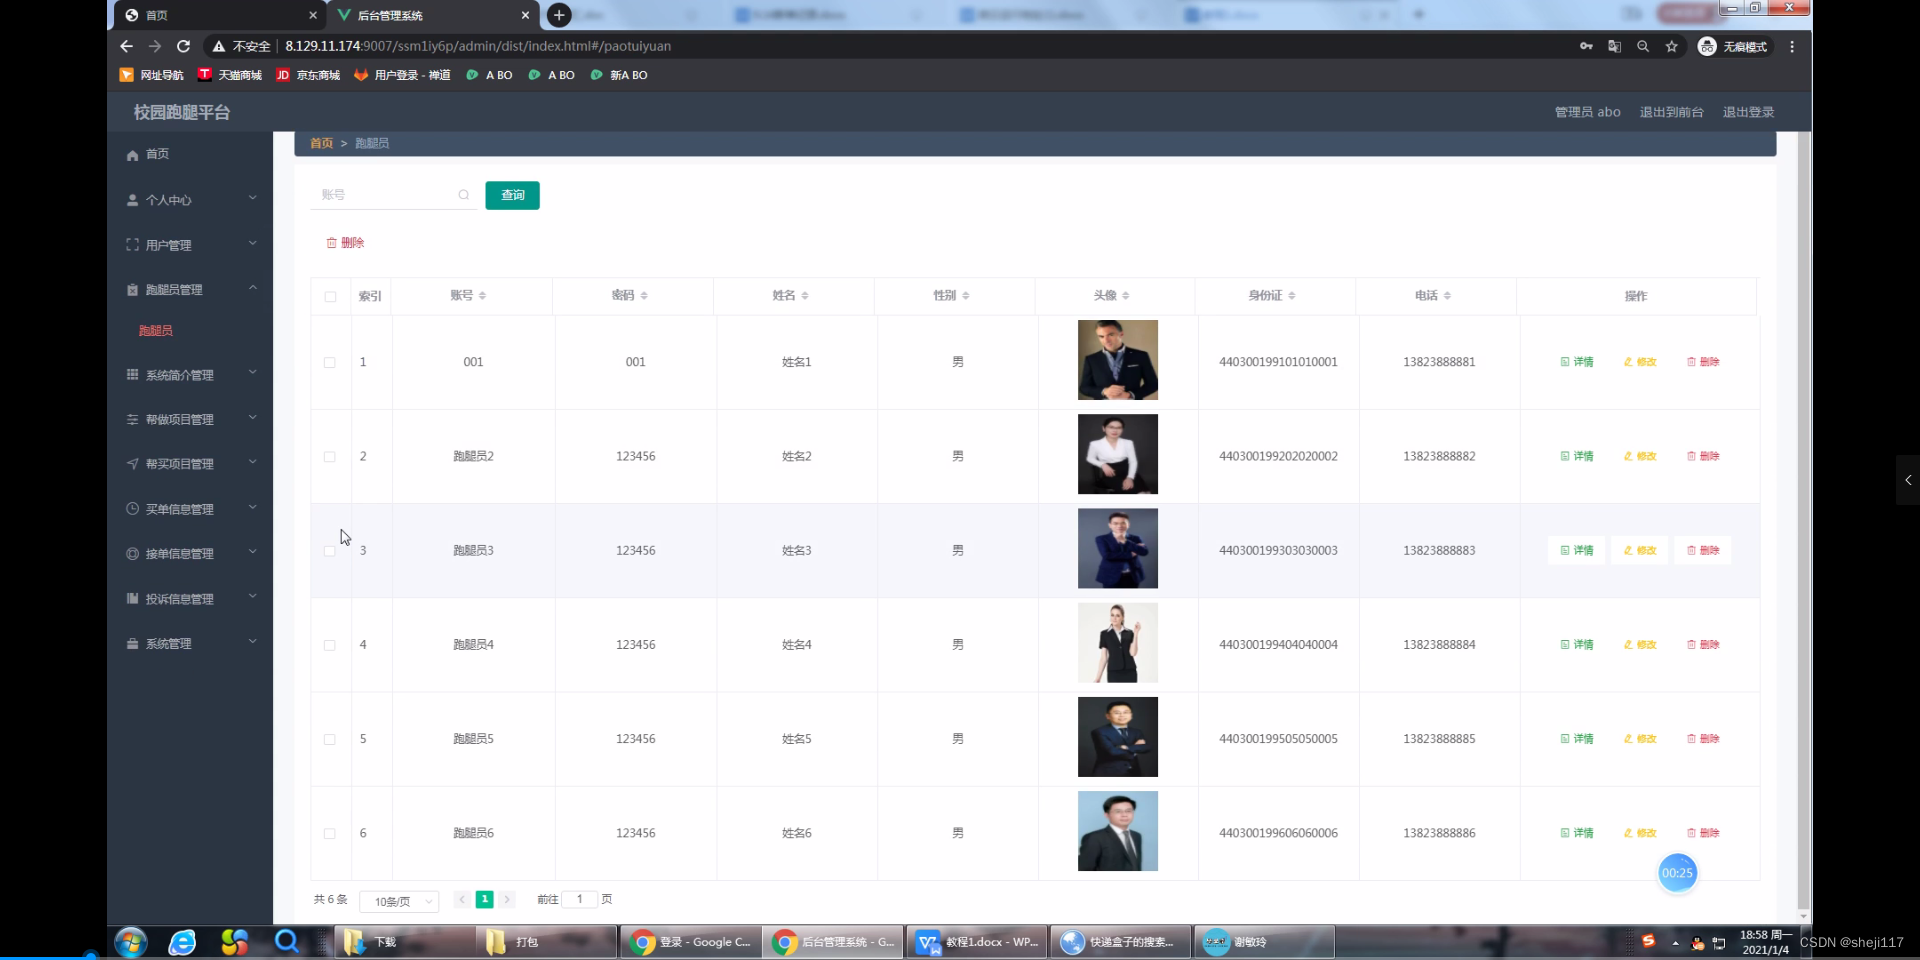Launch Internet Explorer from the taskbar
This screenshot has height=960, width=1920.
click(x=182, y=942)
